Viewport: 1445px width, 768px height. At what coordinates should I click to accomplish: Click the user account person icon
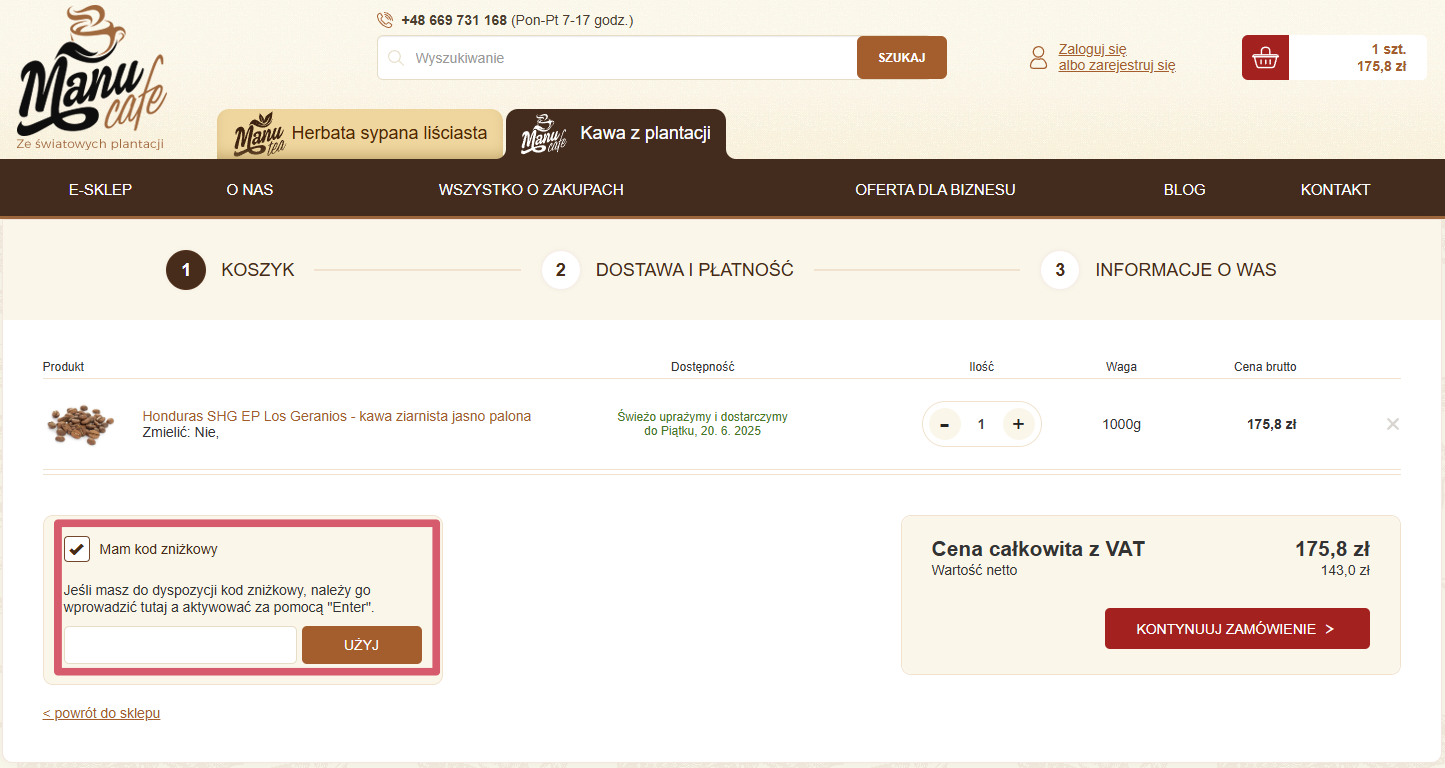(x=1038, y=58)
